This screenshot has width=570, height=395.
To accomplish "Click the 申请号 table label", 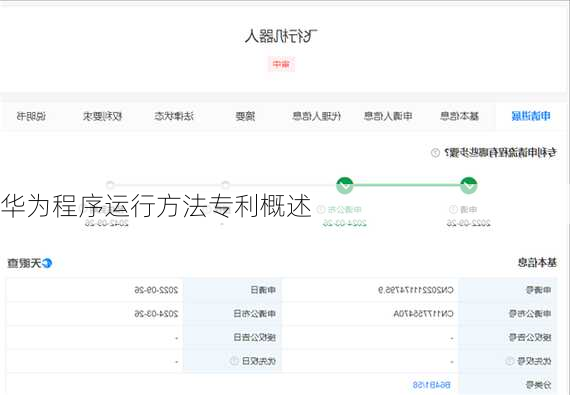I will click(538, 290).
